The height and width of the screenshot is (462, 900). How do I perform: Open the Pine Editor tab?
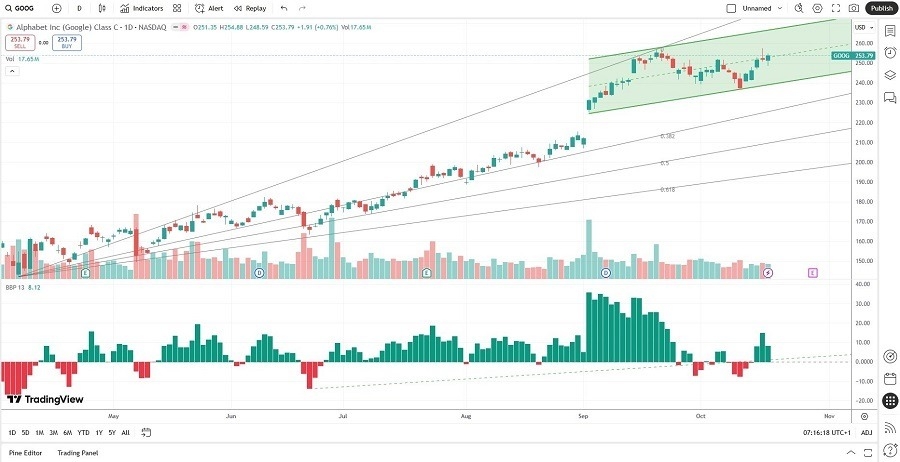[x=24, y=453]
